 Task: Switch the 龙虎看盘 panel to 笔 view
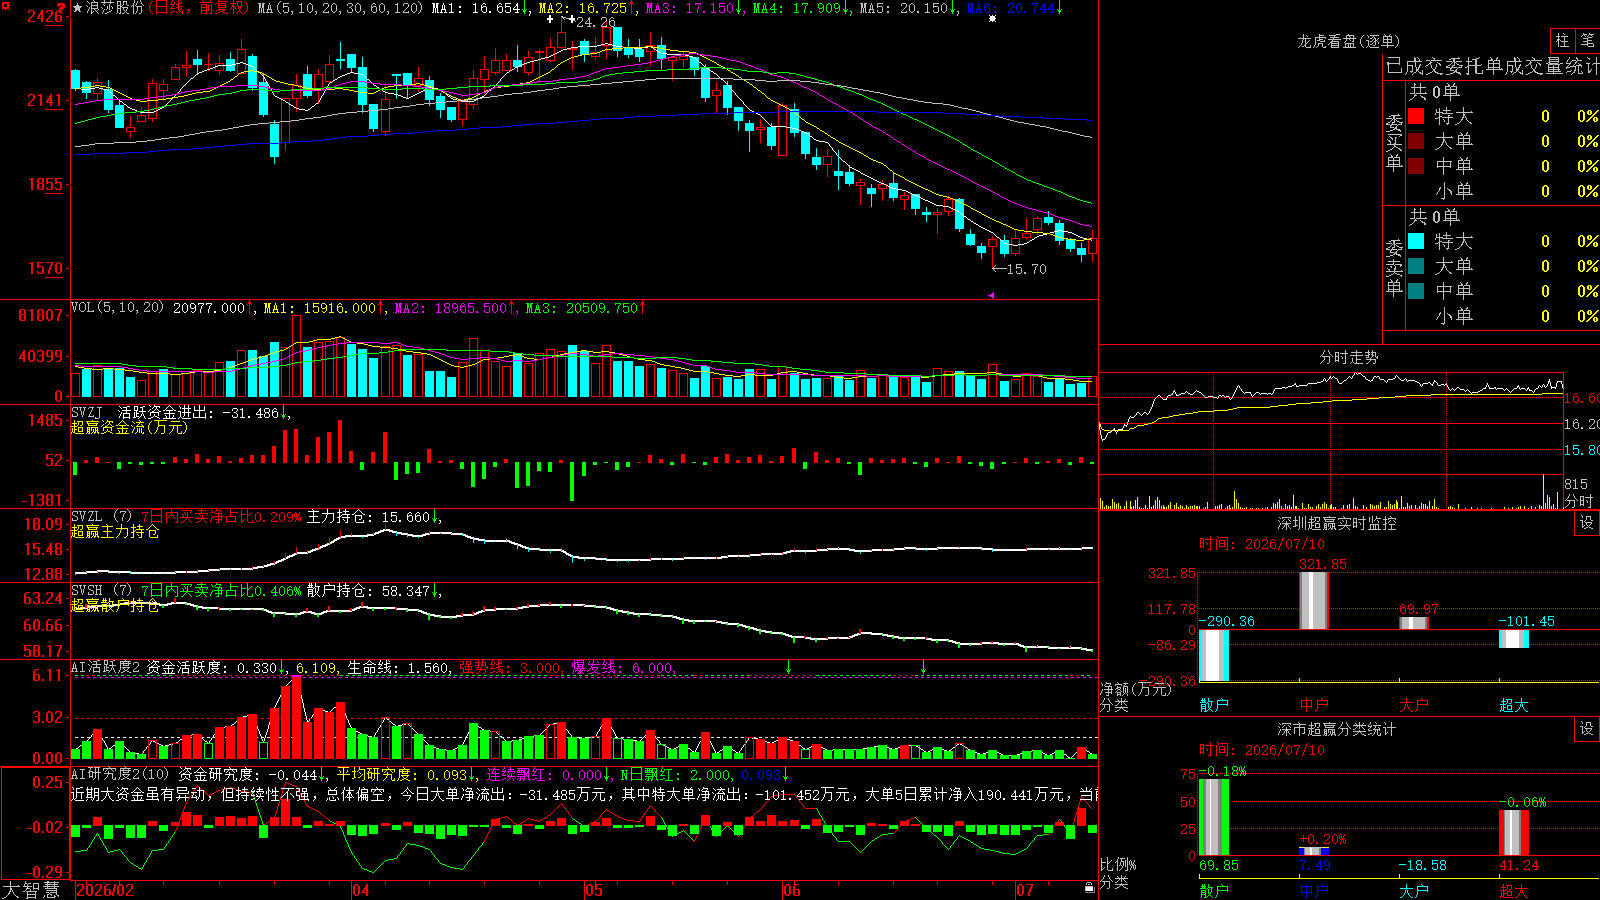[1588, 40]
